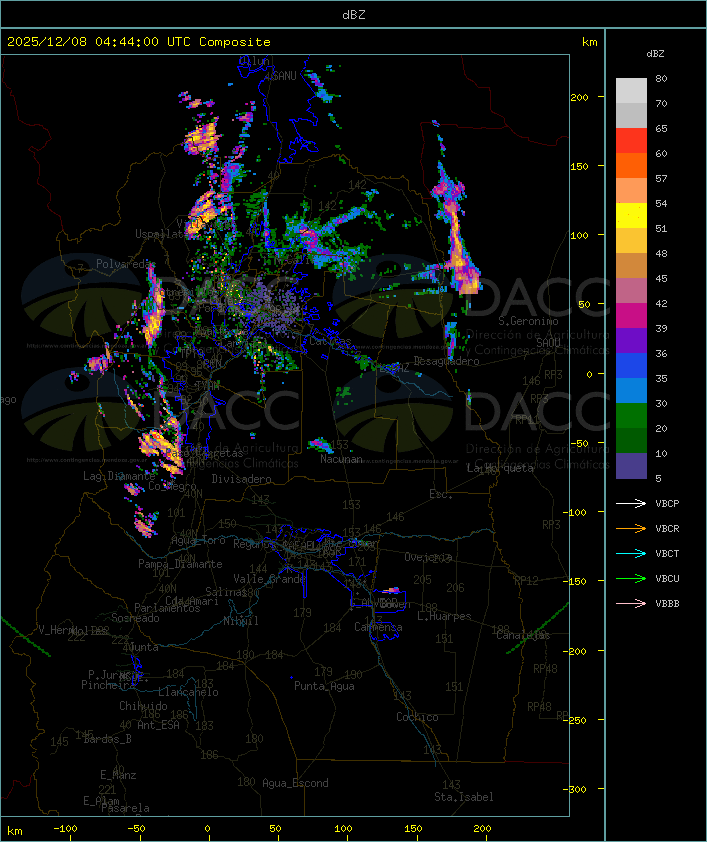Click the 65 value on the dBZ scale

pyautogui.click(x=661, y=128)
